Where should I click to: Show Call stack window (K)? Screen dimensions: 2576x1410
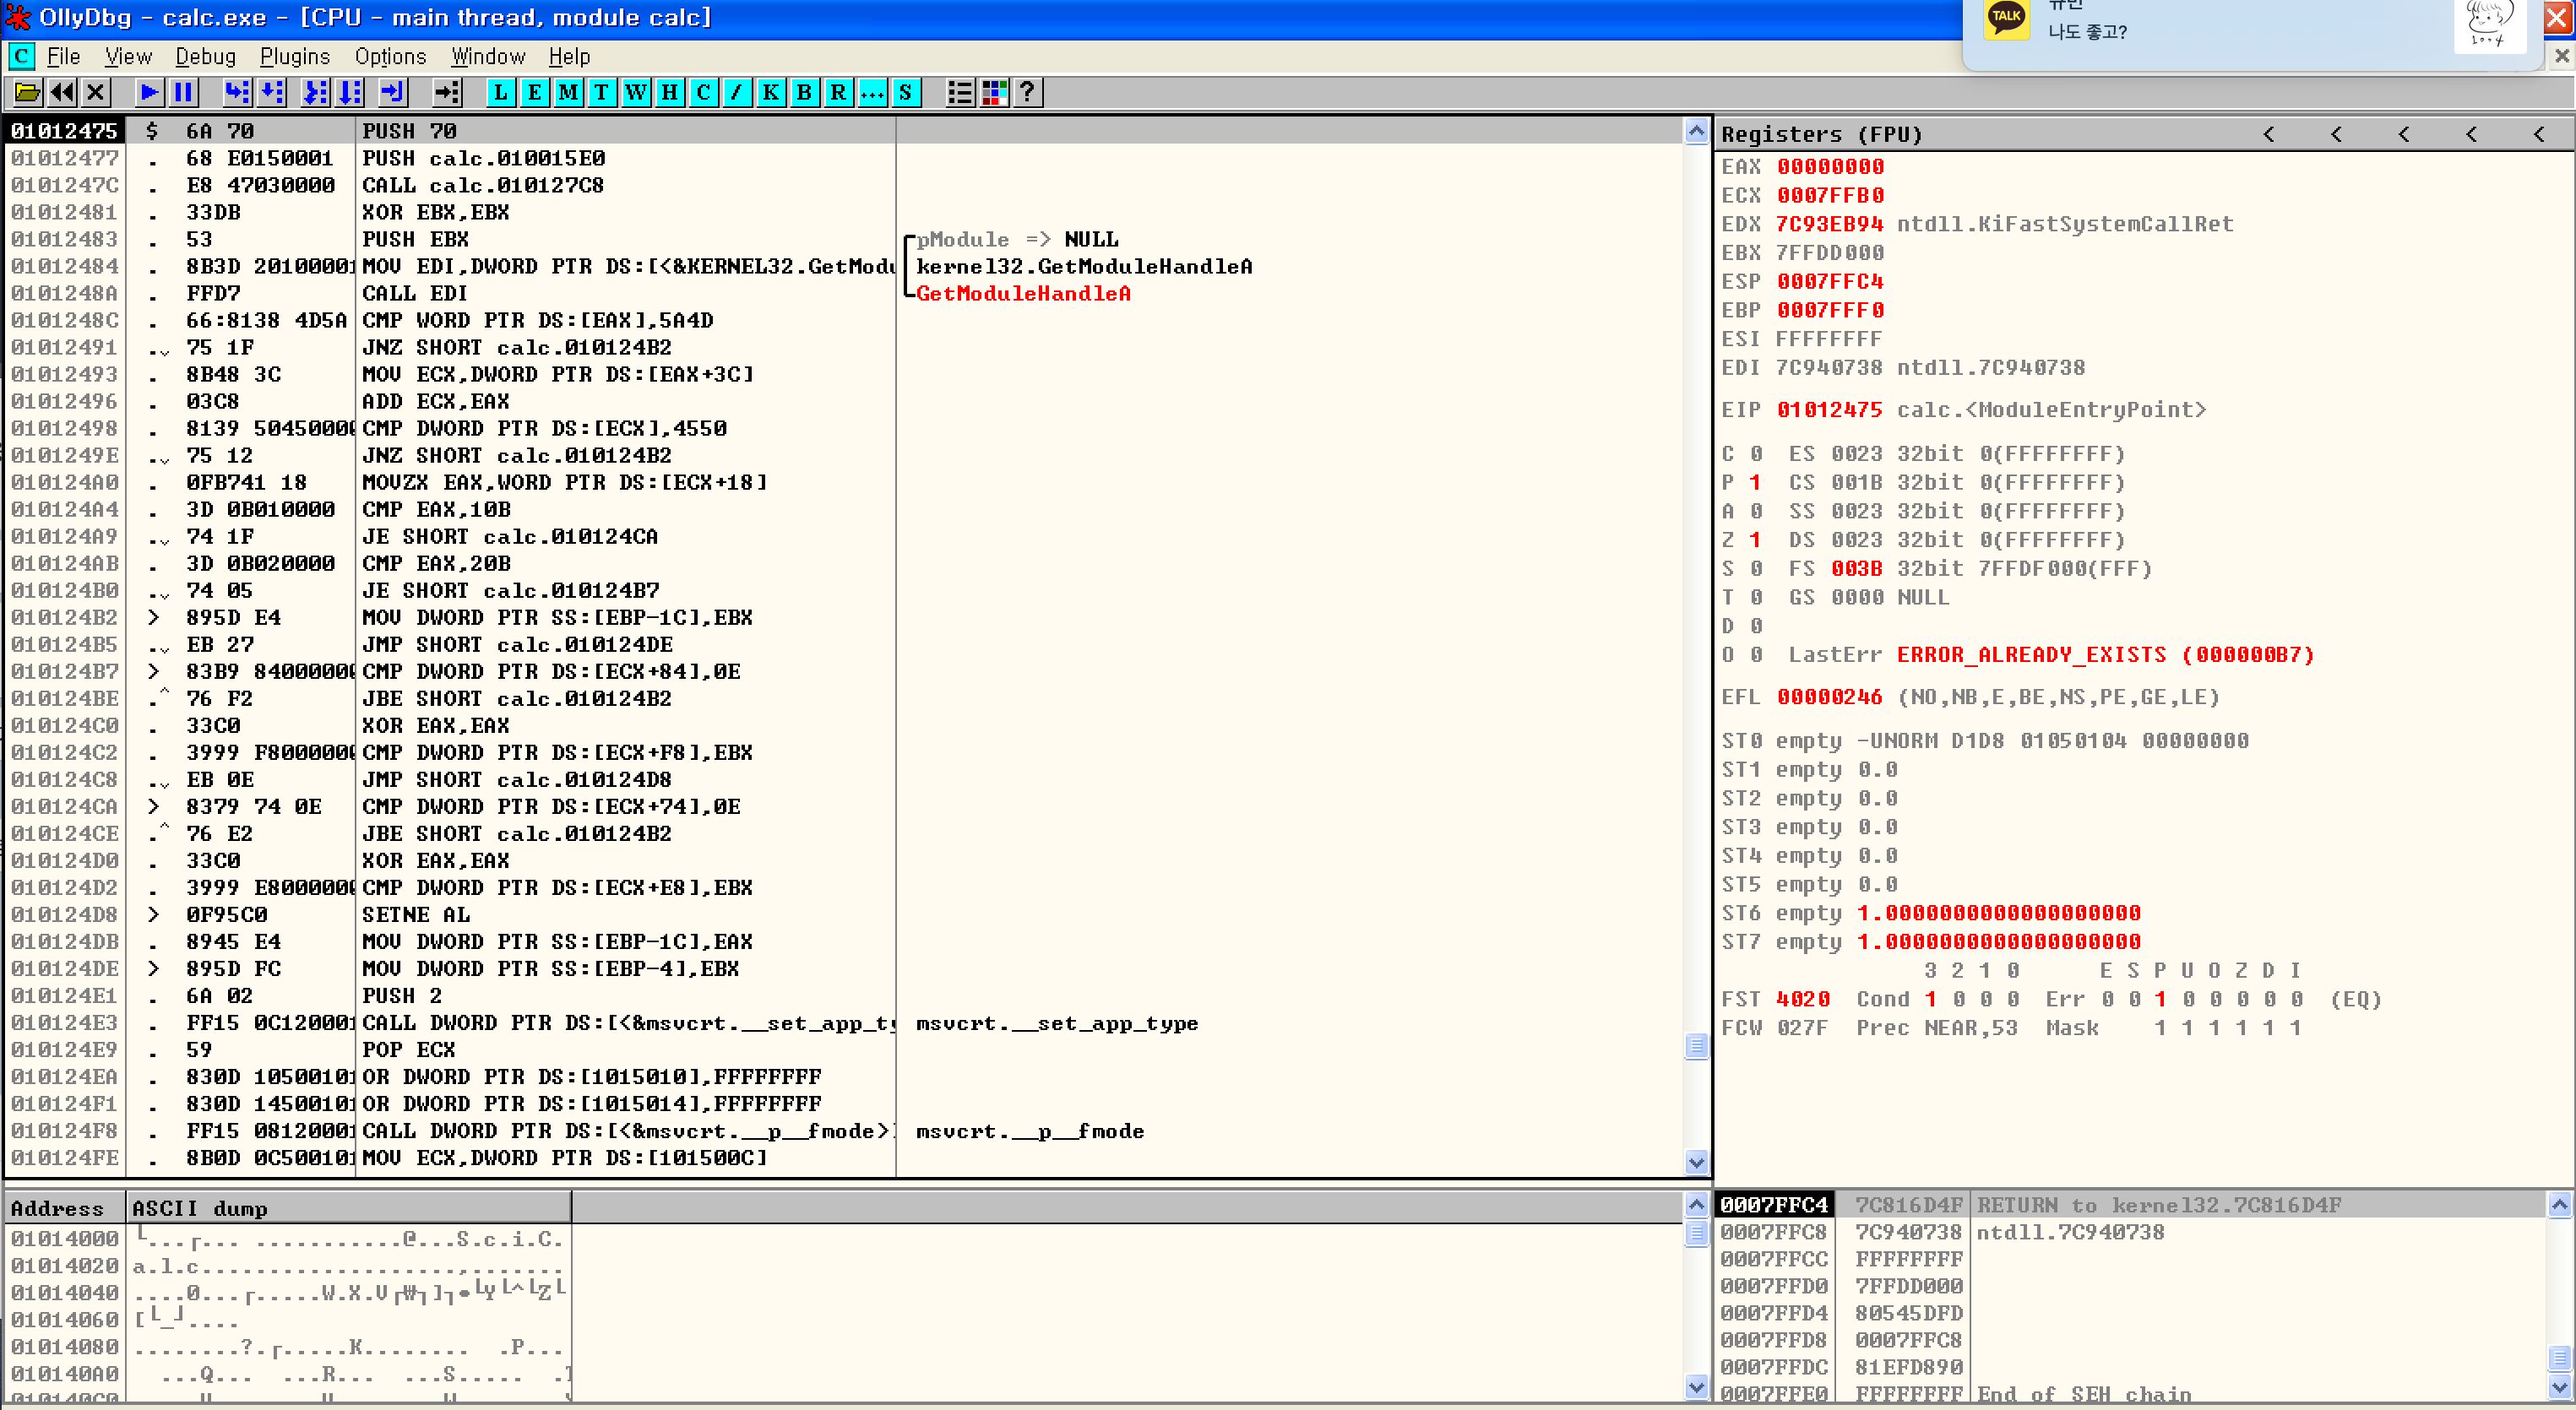770,93
